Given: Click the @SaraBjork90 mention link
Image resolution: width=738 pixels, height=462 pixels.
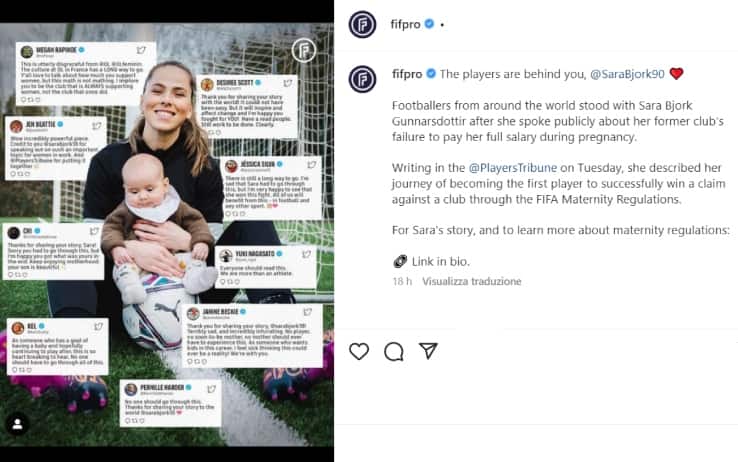Looking at the screenshot, I should (627, 74).
